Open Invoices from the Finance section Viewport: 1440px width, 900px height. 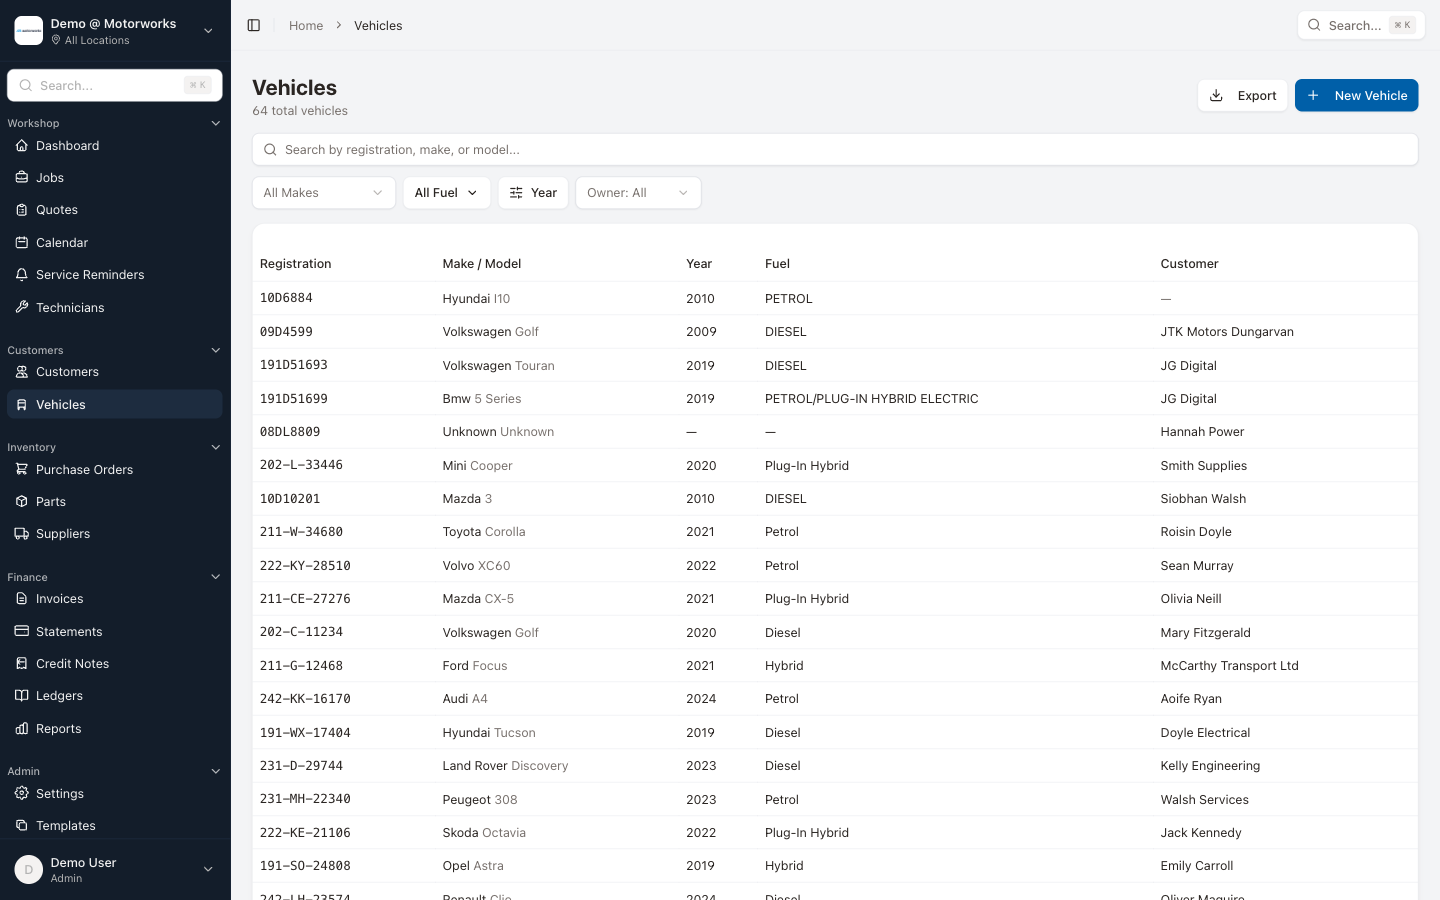(60, 598)
